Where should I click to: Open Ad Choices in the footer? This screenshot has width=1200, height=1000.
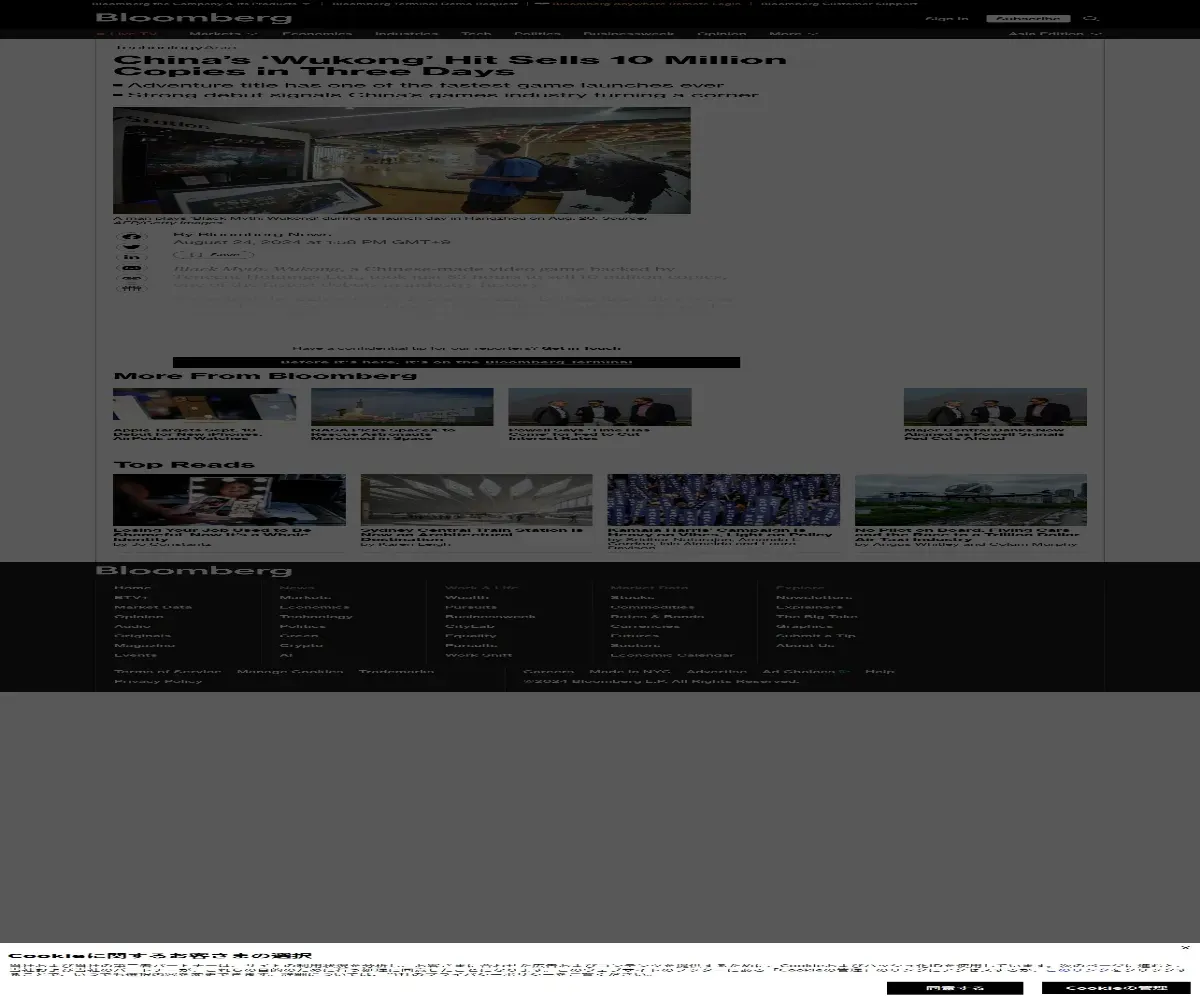[806, 672]
